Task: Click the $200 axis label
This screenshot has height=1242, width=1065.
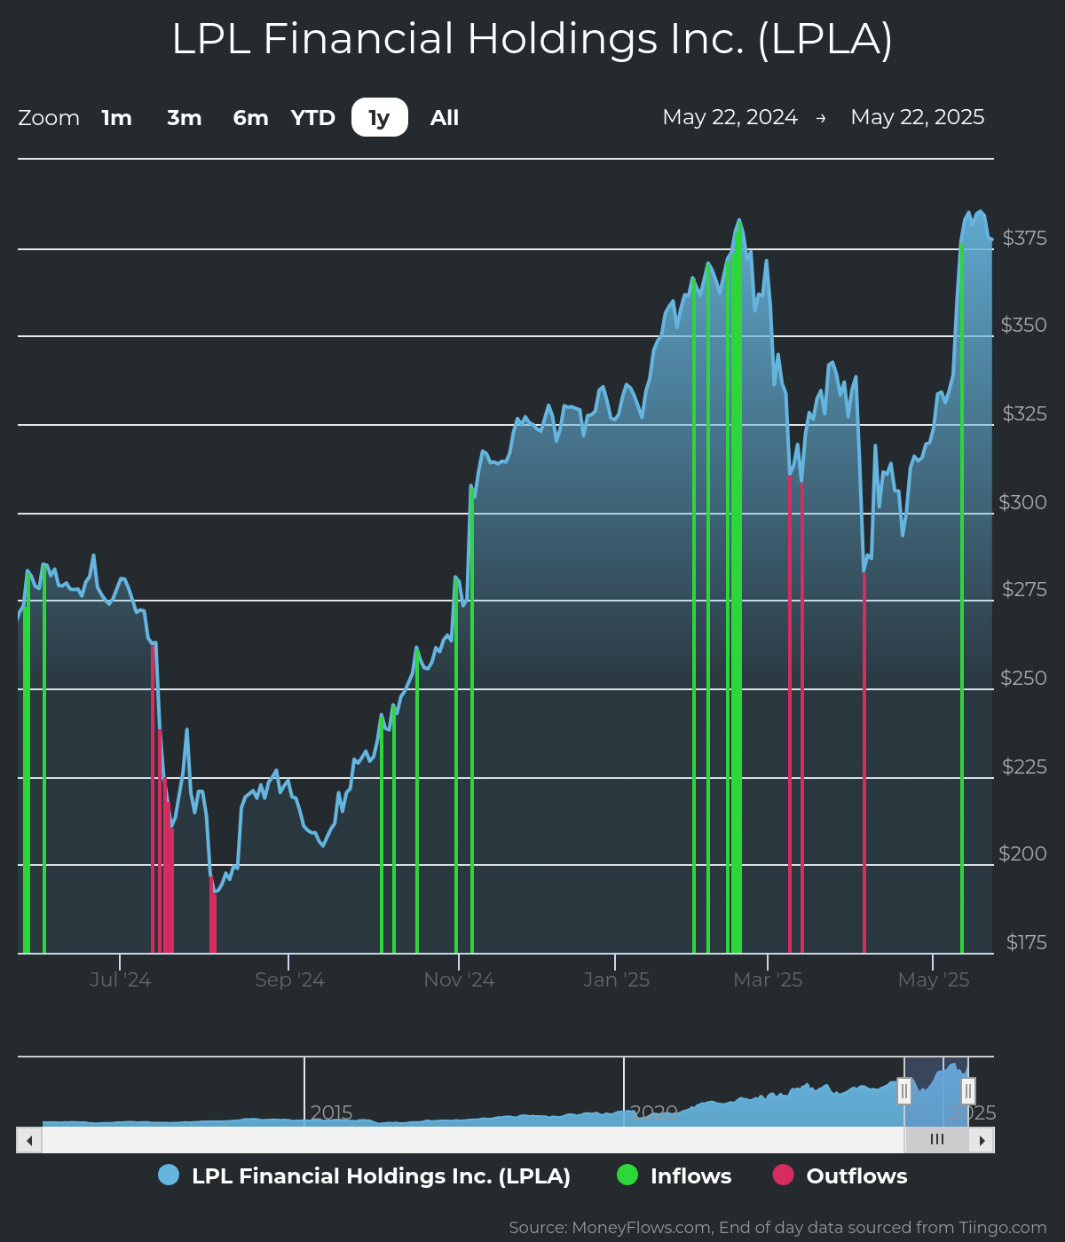Action: coord(1023,854)
